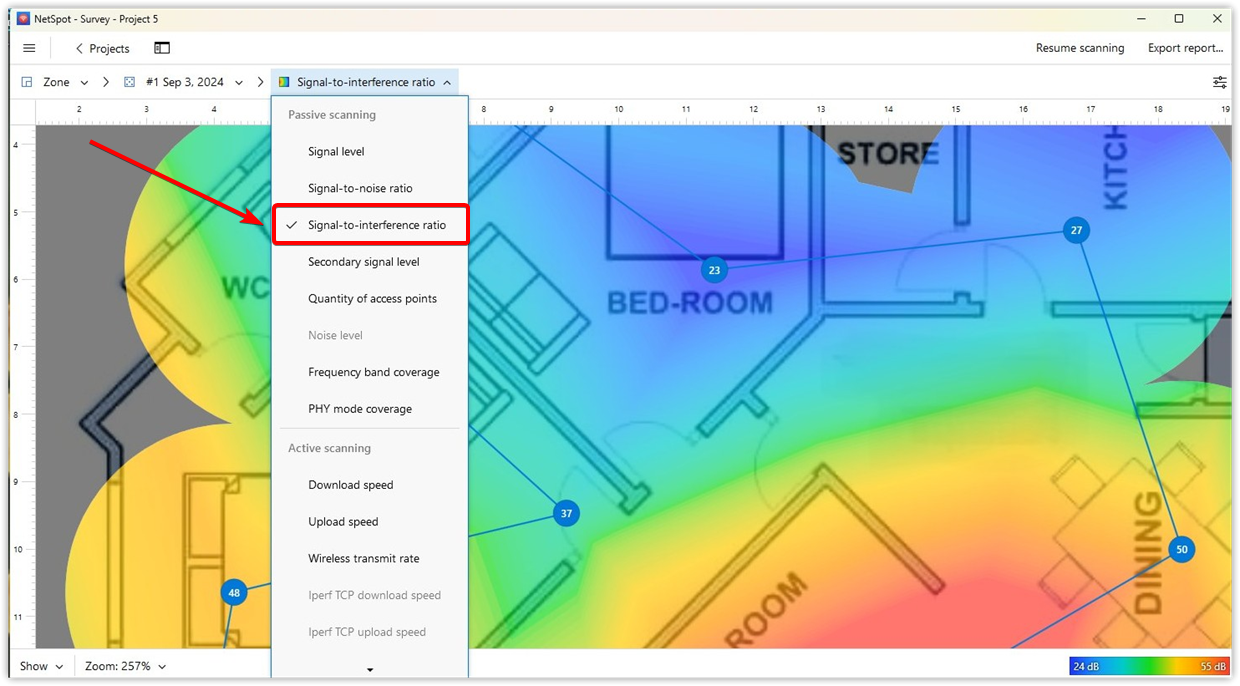Screen dimensions: 1240x686
Task: Switch heatmap to Quantity of access points
Action: 371,298
